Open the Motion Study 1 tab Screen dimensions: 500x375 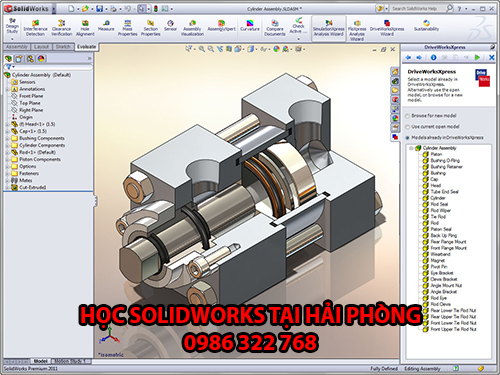(x=70, y=361)
